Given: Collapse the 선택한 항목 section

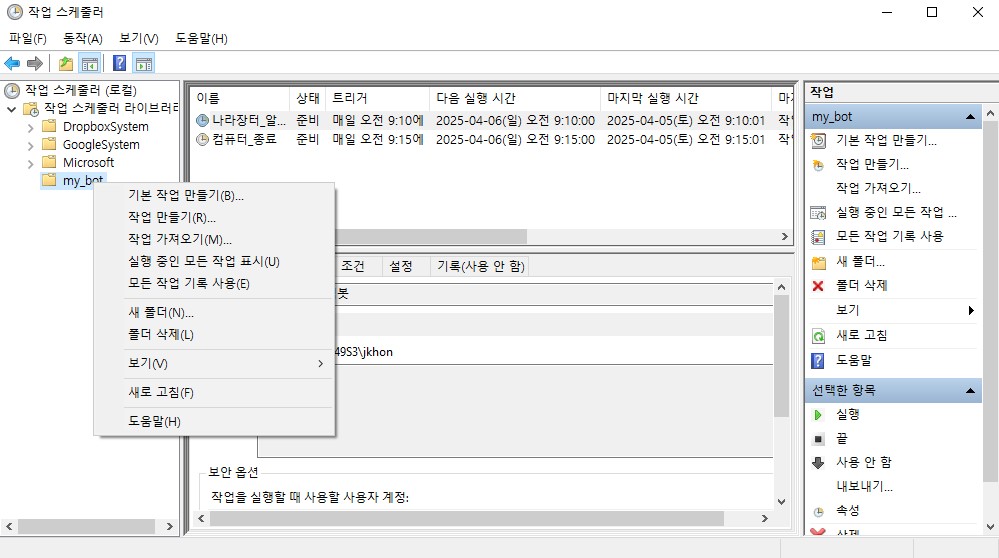Looking at the screenshot, I should point(970,390).
